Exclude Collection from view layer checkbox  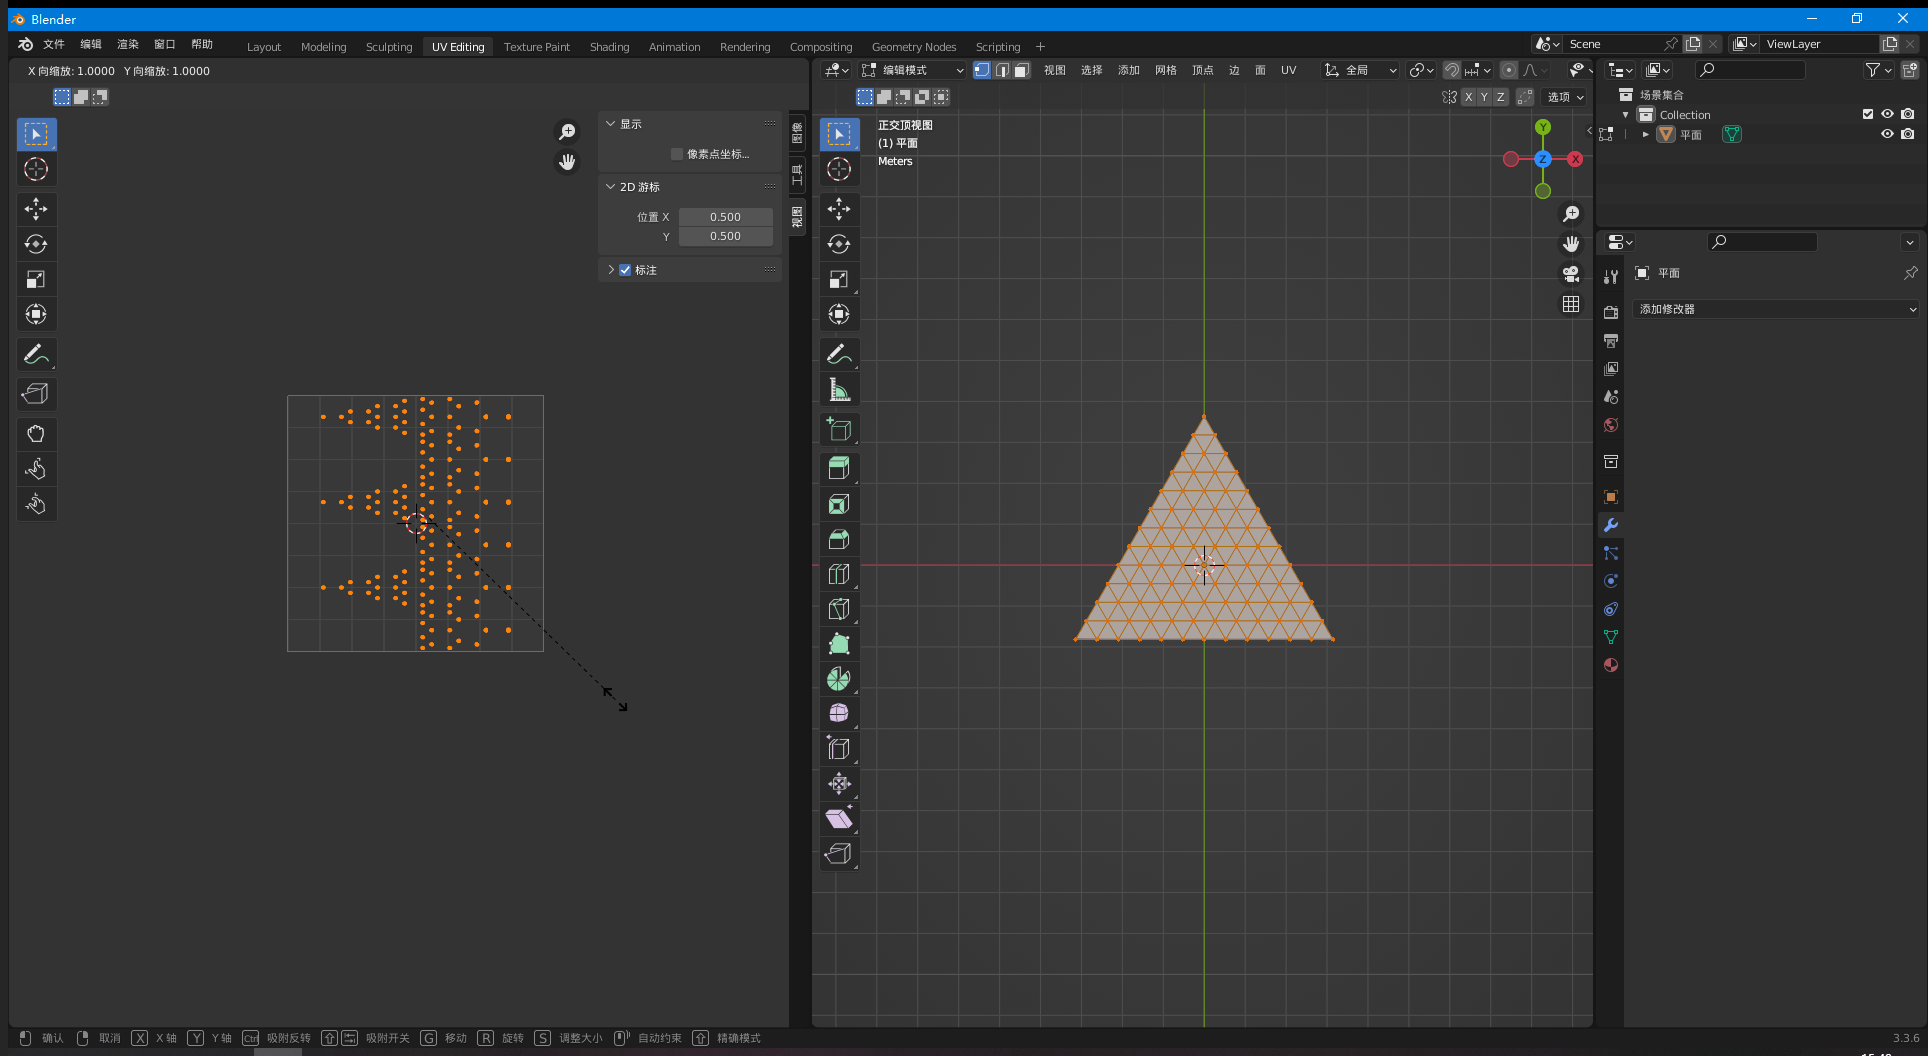(x=1867, y=114)
